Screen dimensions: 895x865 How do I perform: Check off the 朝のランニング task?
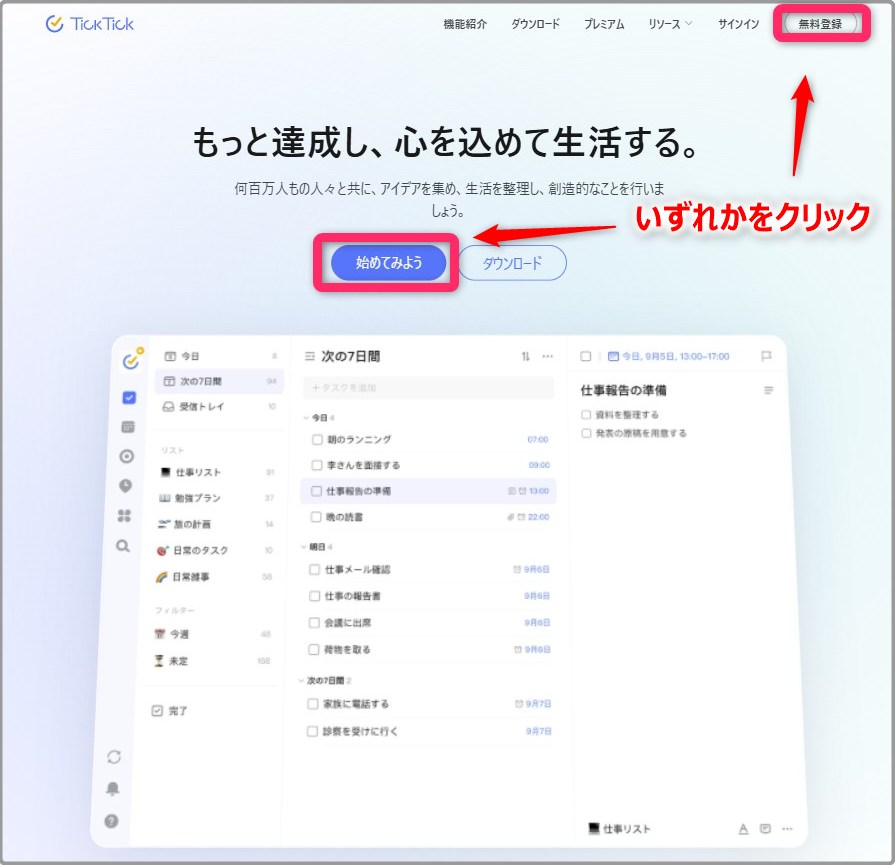point(317,439)
